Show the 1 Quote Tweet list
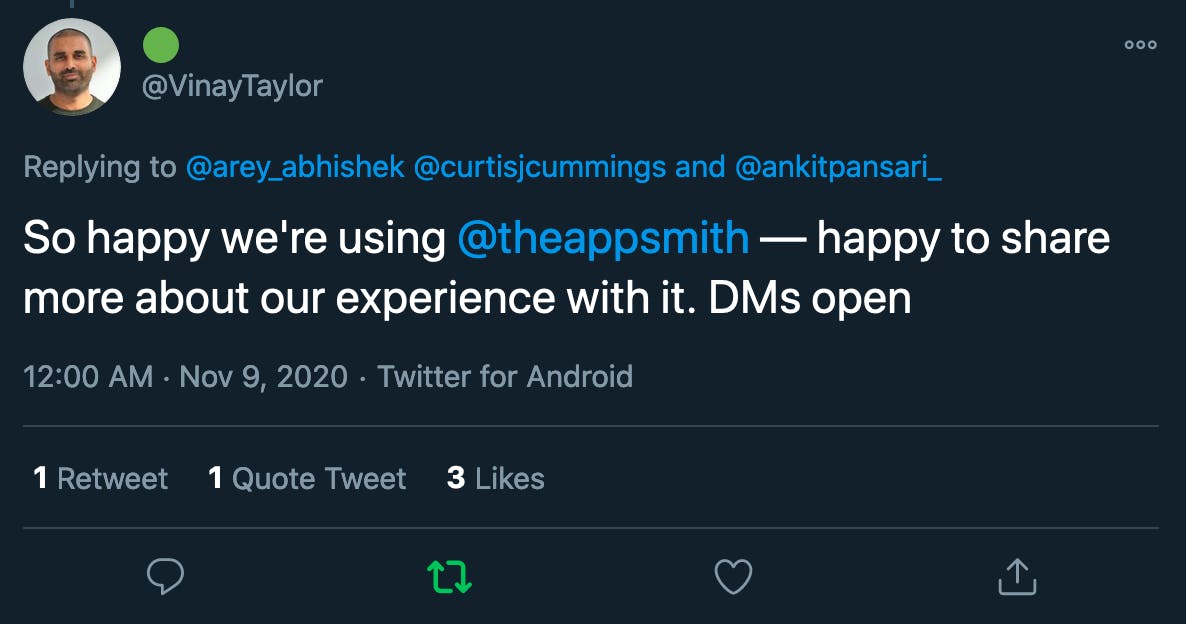The width and height of the screenshot is (1186, 624). click(307, 479)
